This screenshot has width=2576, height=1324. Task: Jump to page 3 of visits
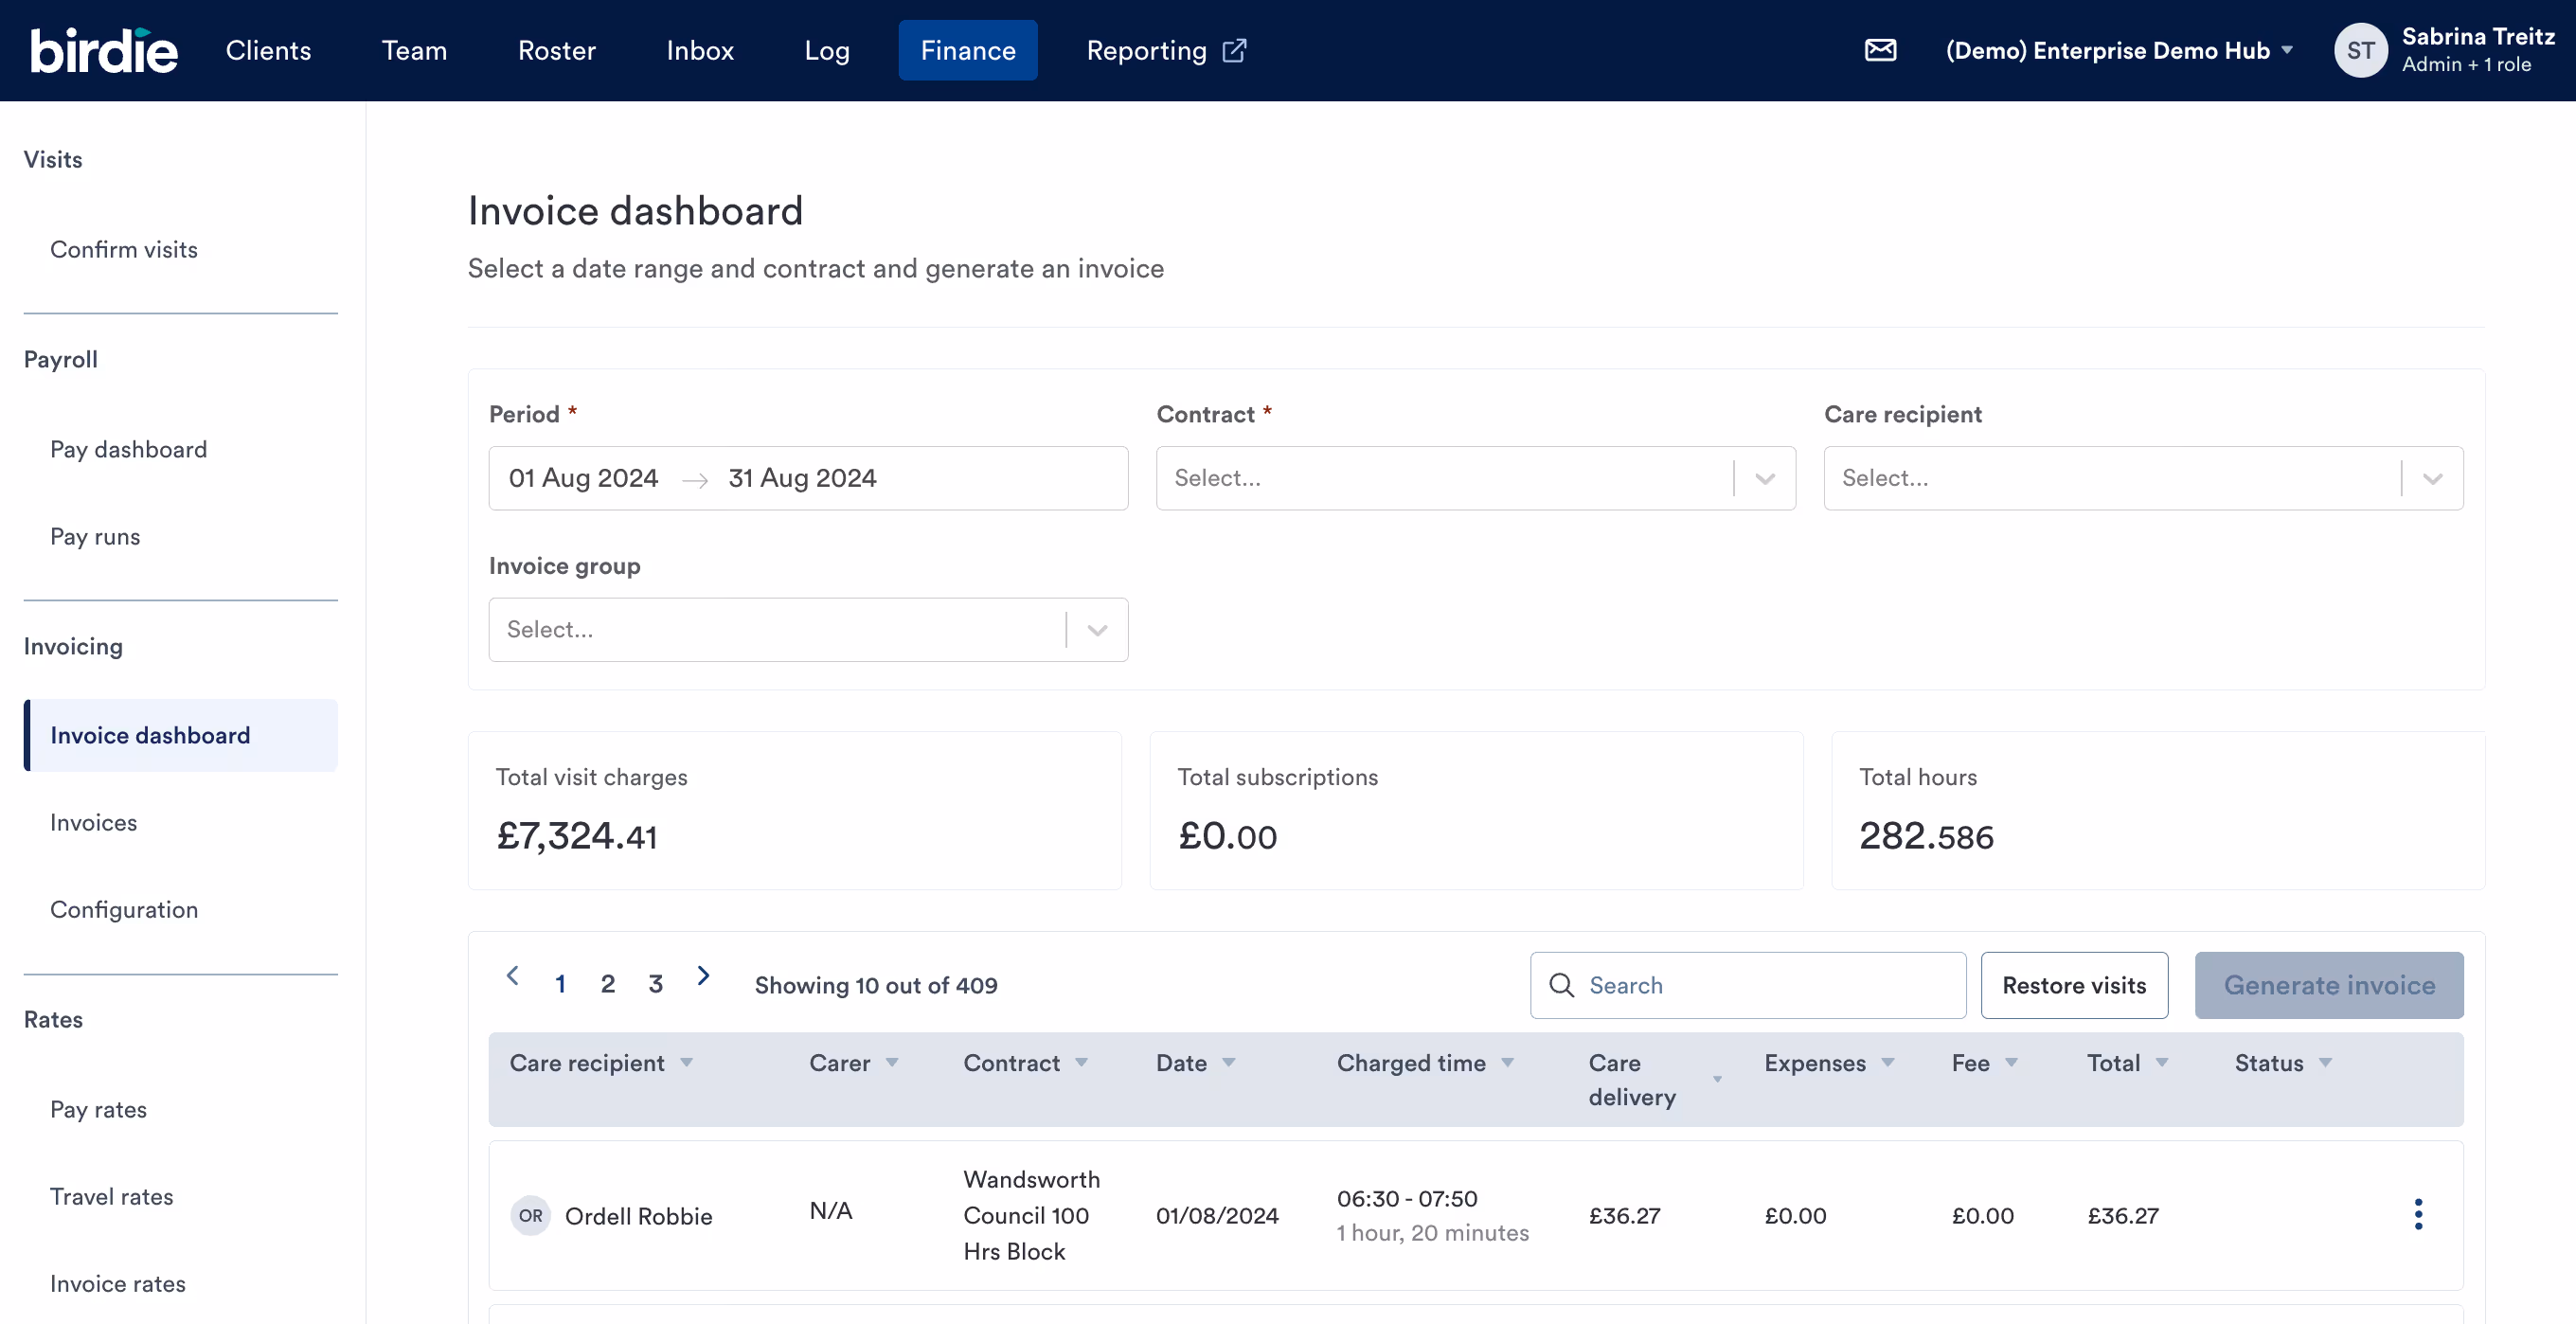[655, 984]
